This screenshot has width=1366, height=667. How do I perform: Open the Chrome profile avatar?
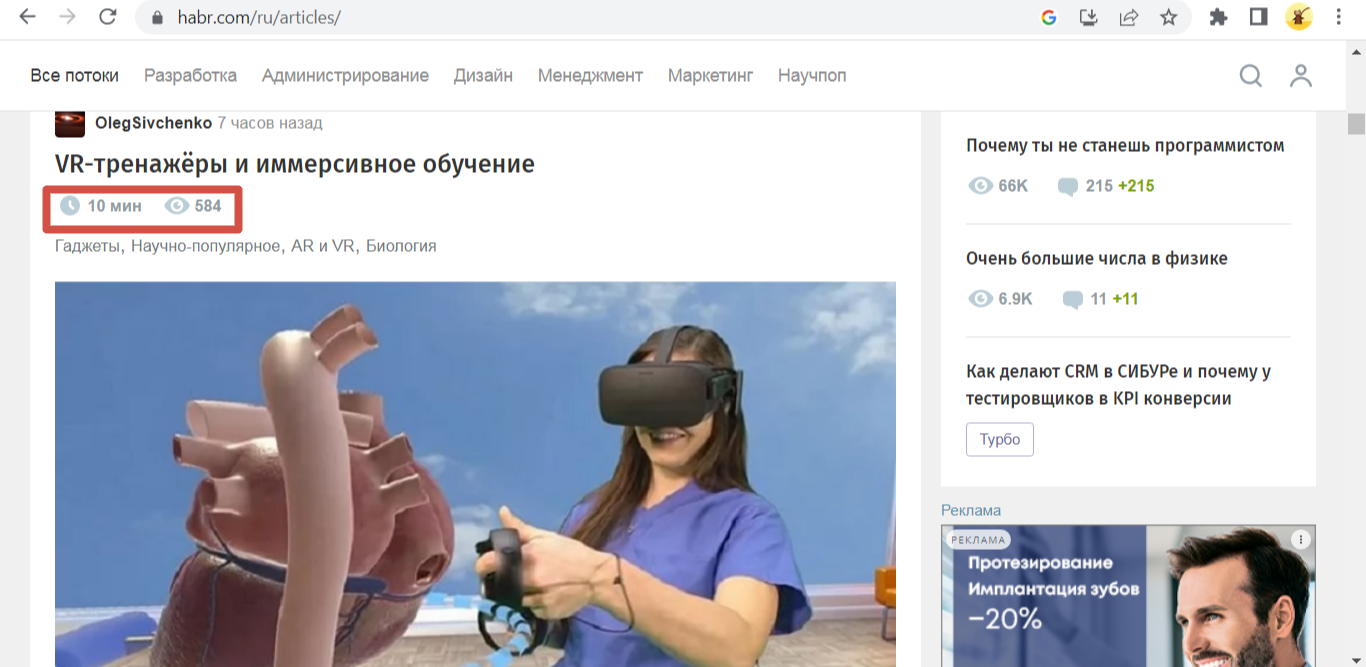point(1299,17)
